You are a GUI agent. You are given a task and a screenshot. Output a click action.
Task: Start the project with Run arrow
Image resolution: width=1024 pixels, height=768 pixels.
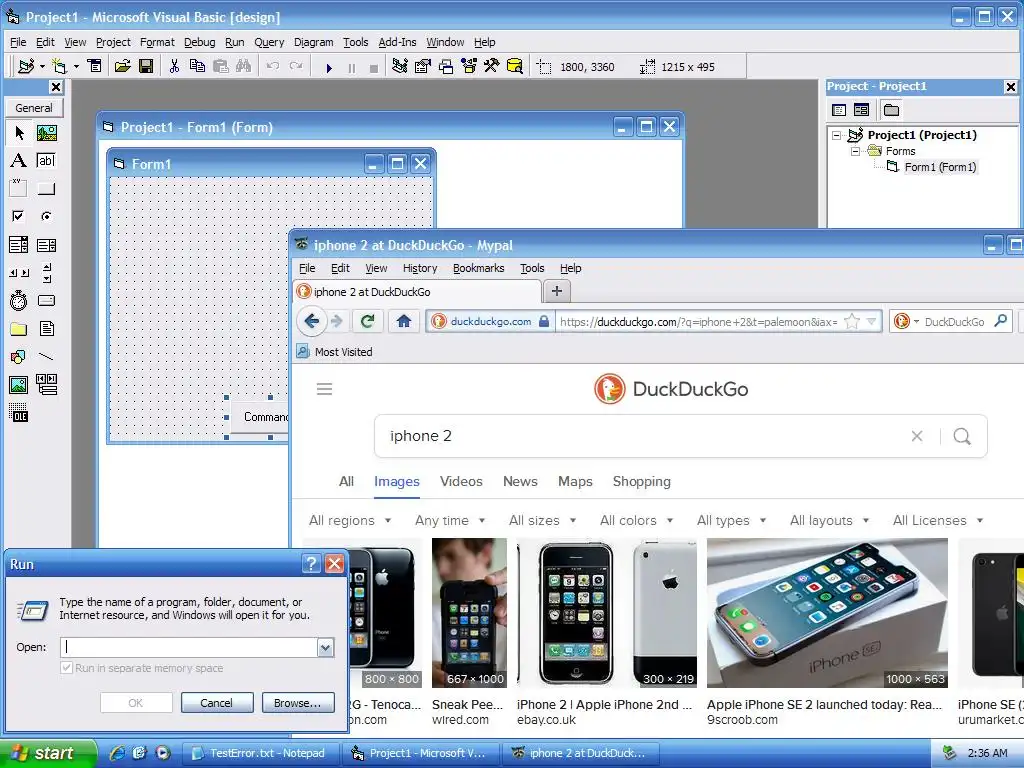[x=329, y=67]
